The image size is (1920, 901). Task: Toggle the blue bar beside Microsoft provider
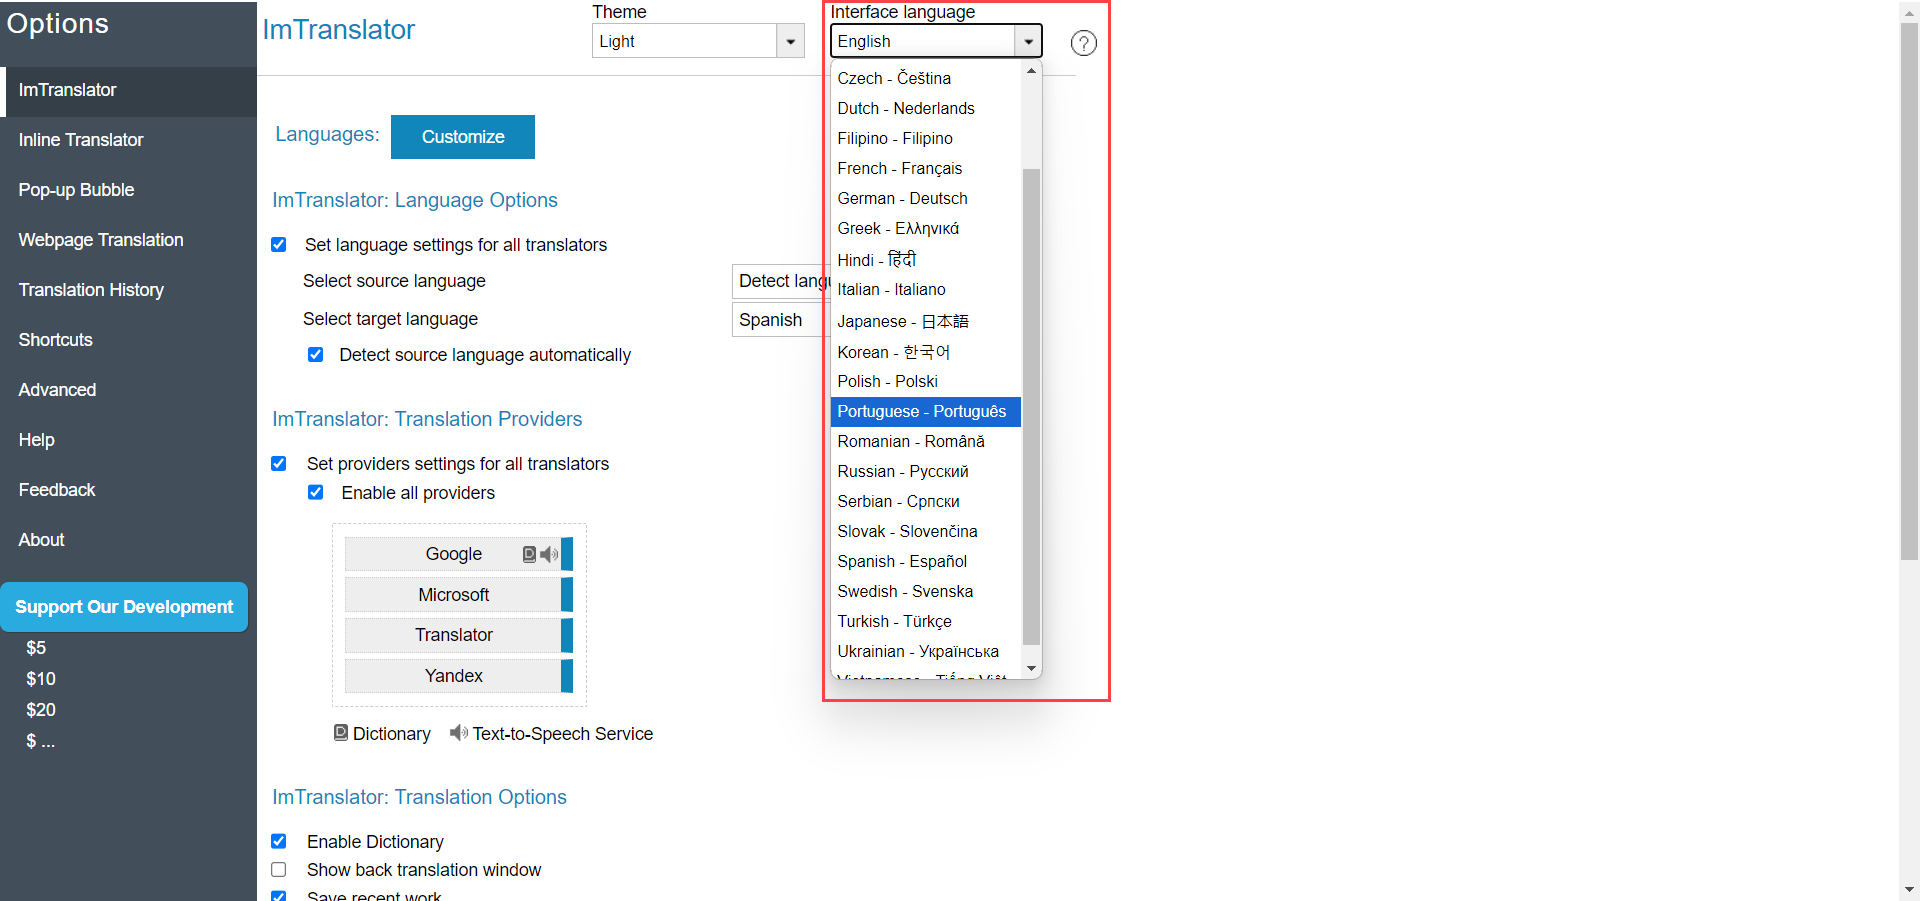(567, 595)
